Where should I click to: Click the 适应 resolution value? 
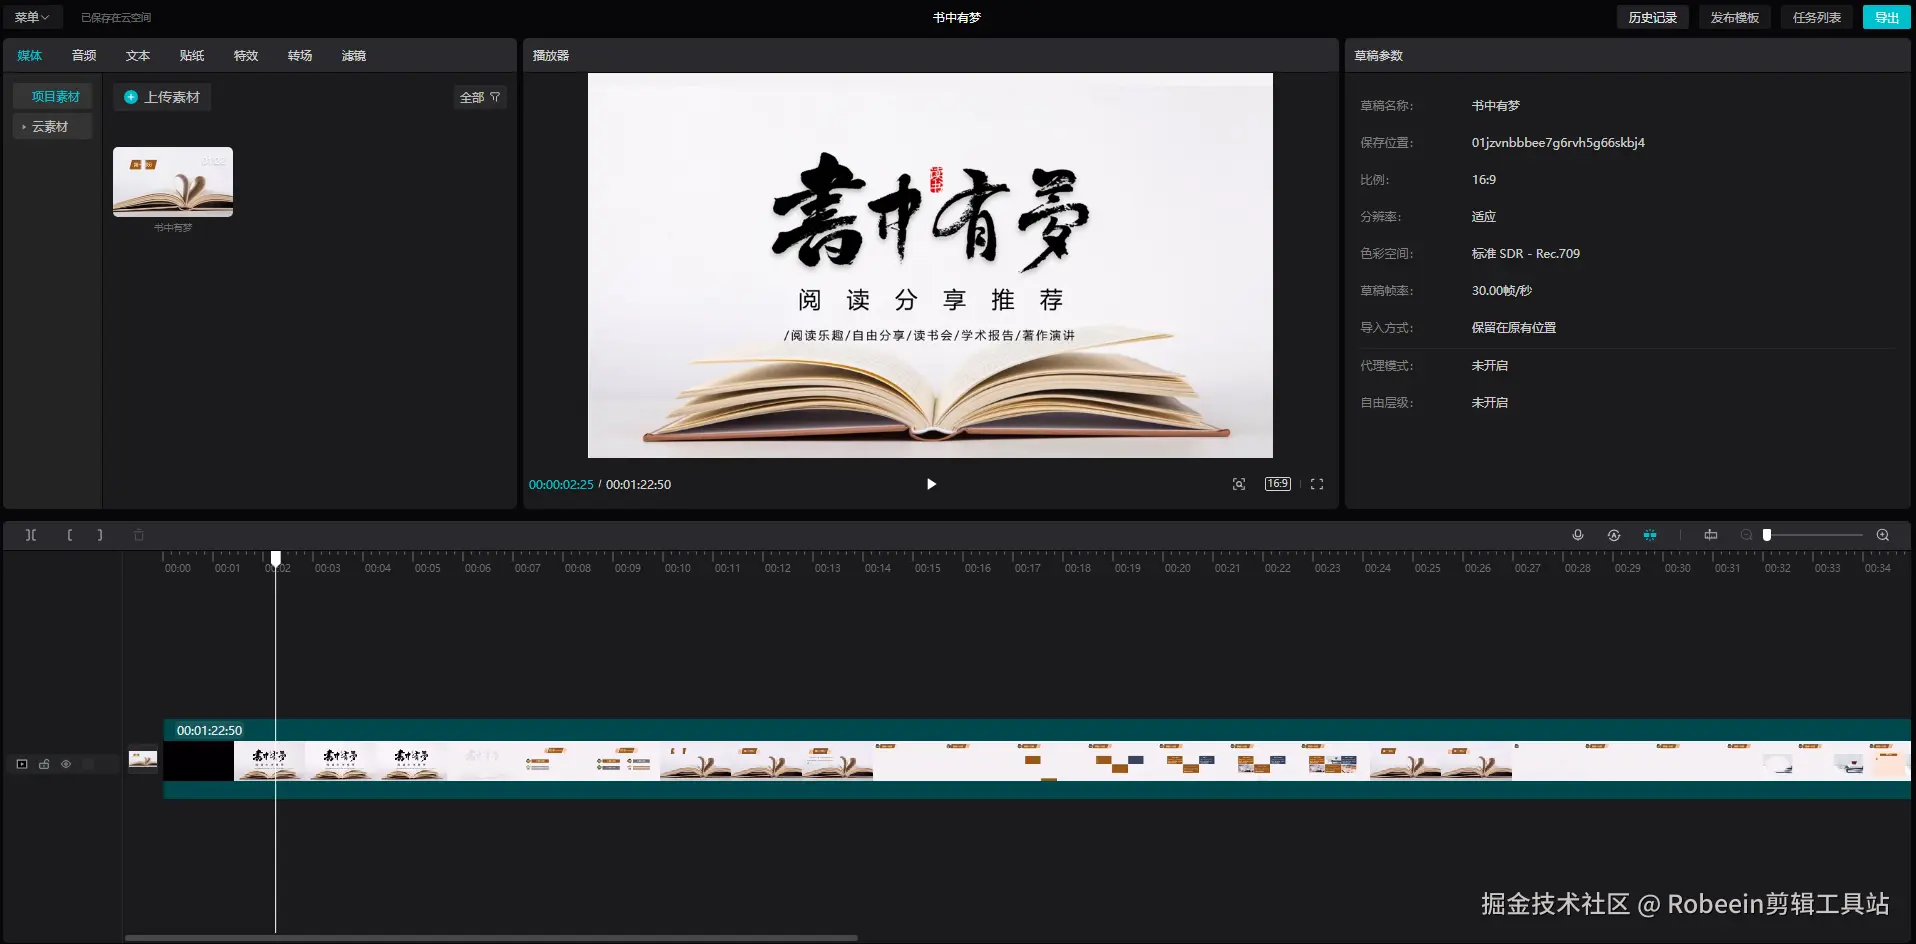pos(1484,216)
